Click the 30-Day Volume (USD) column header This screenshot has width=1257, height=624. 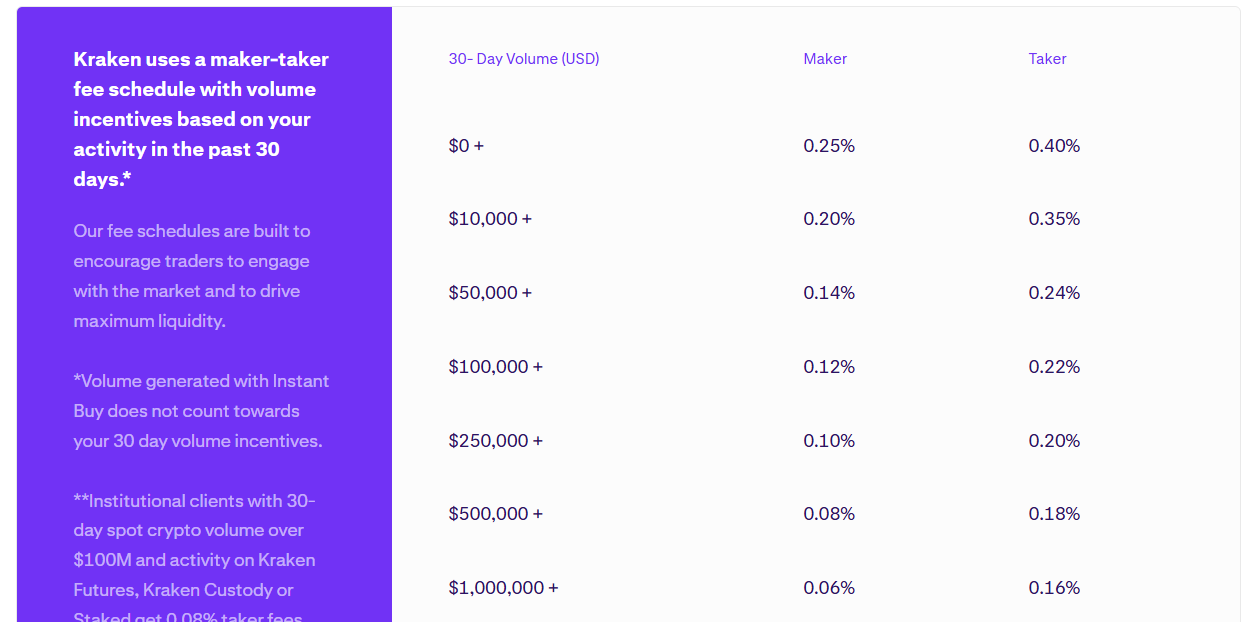524,59
